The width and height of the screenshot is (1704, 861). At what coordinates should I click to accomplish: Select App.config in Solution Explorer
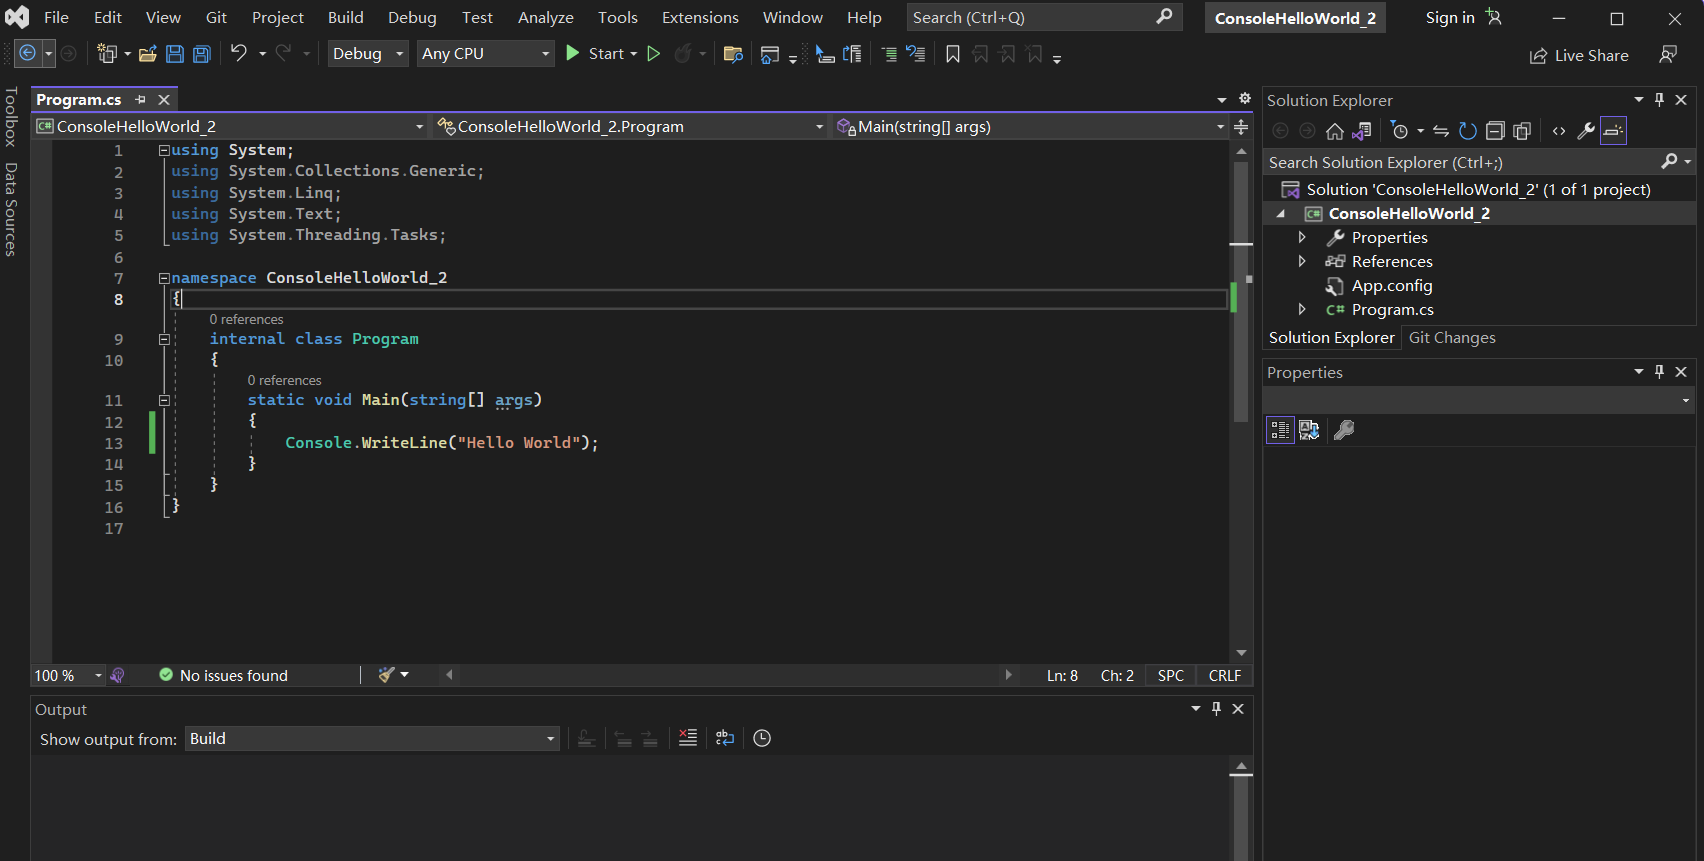1392,286
